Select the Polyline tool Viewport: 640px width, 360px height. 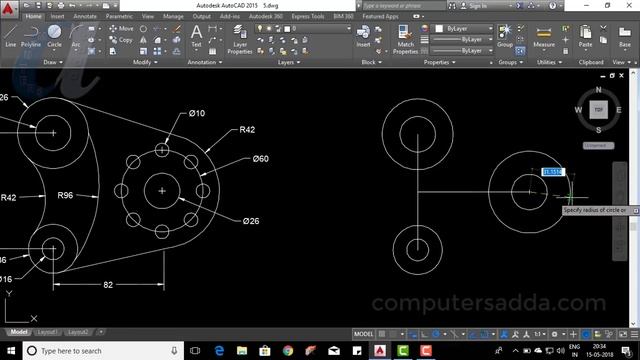tap(31, 36)
